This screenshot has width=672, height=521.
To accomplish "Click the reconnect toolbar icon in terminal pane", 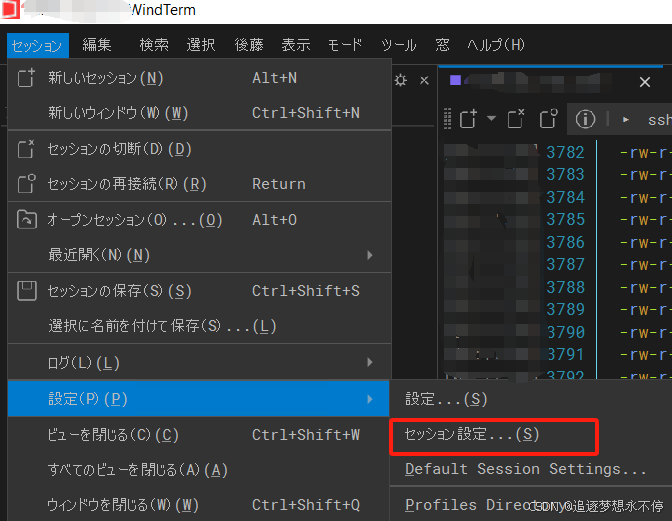I will (x=548, y=118).
